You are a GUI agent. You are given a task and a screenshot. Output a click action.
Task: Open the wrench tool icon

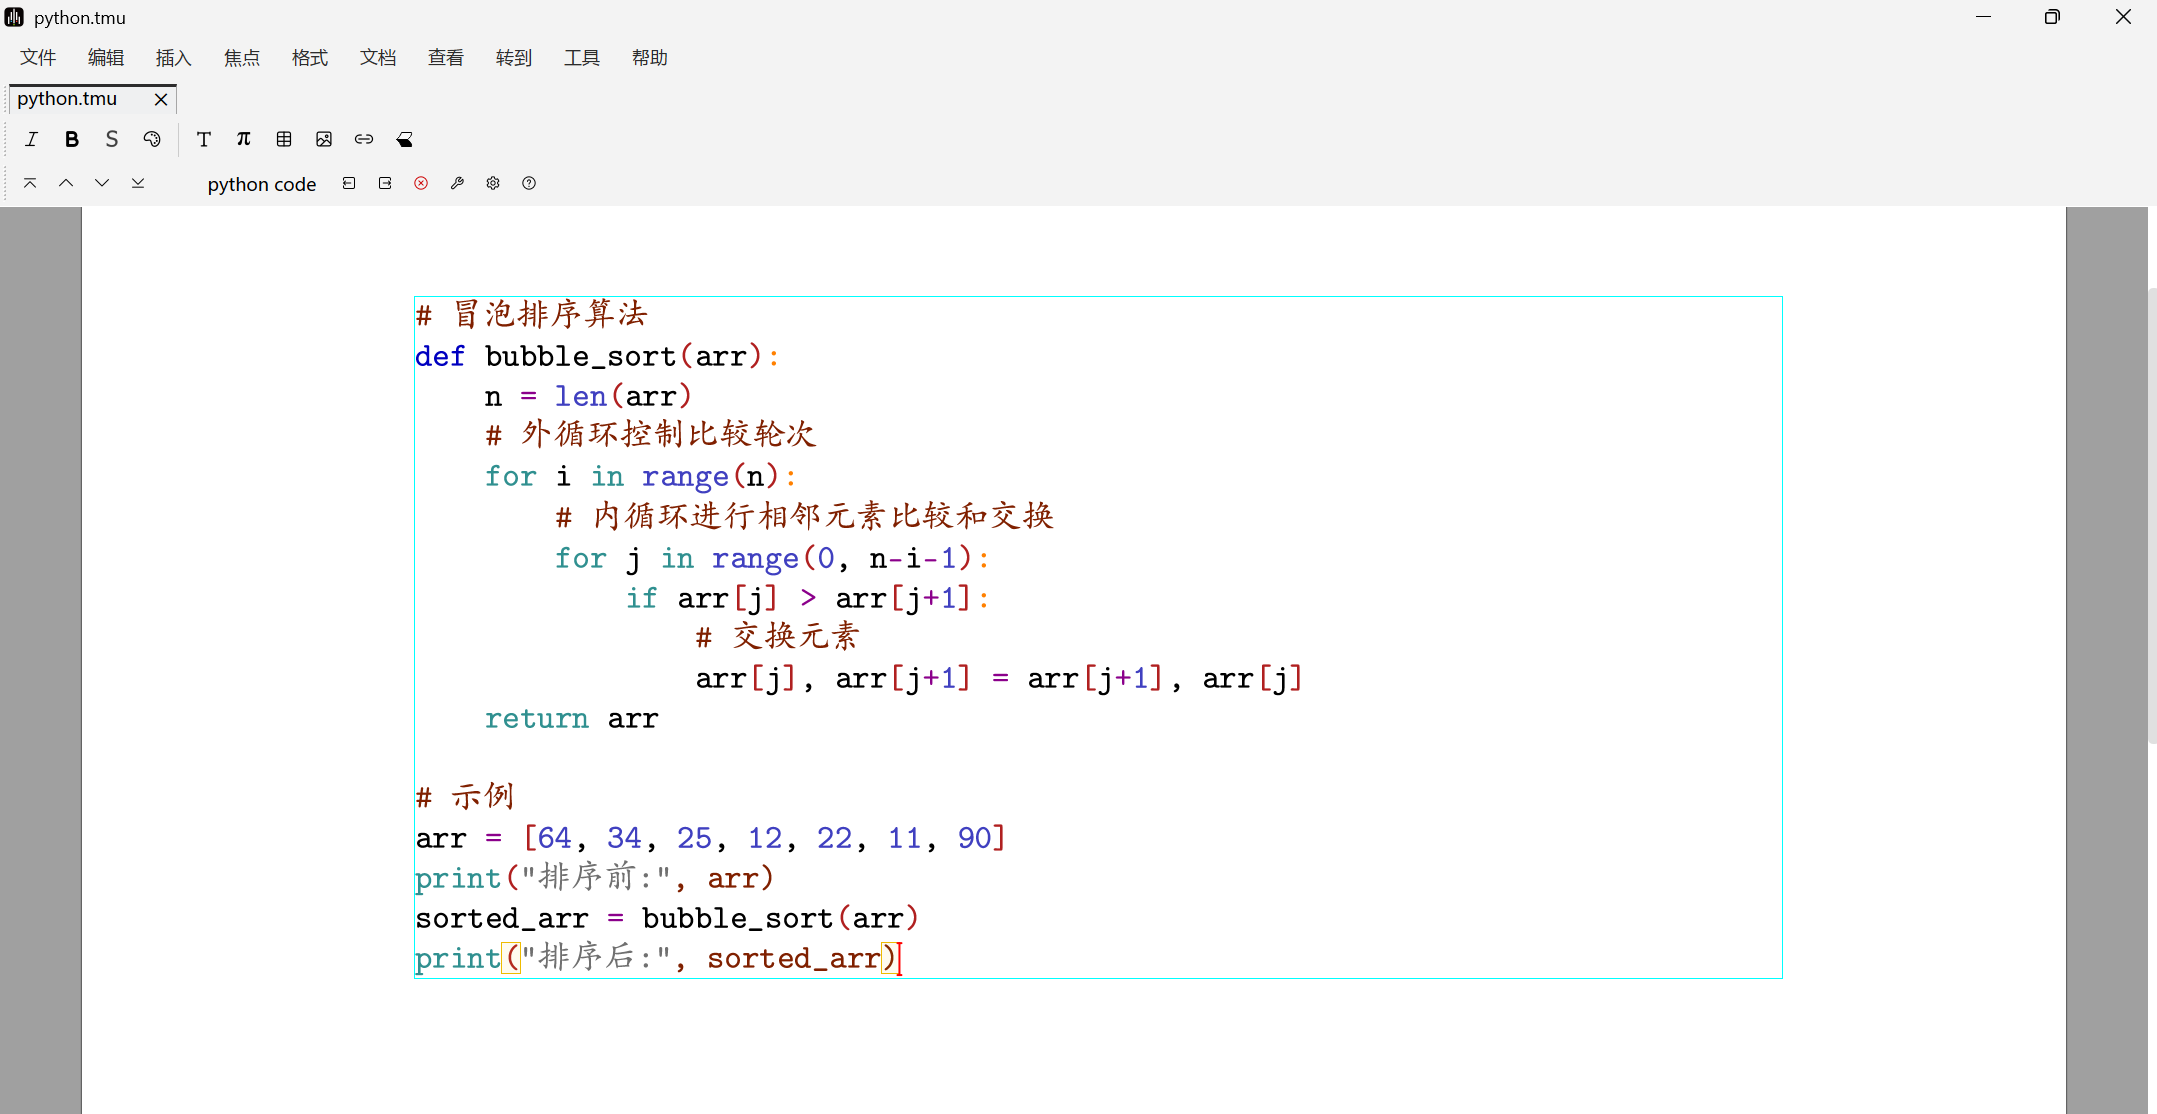[457, 183]
